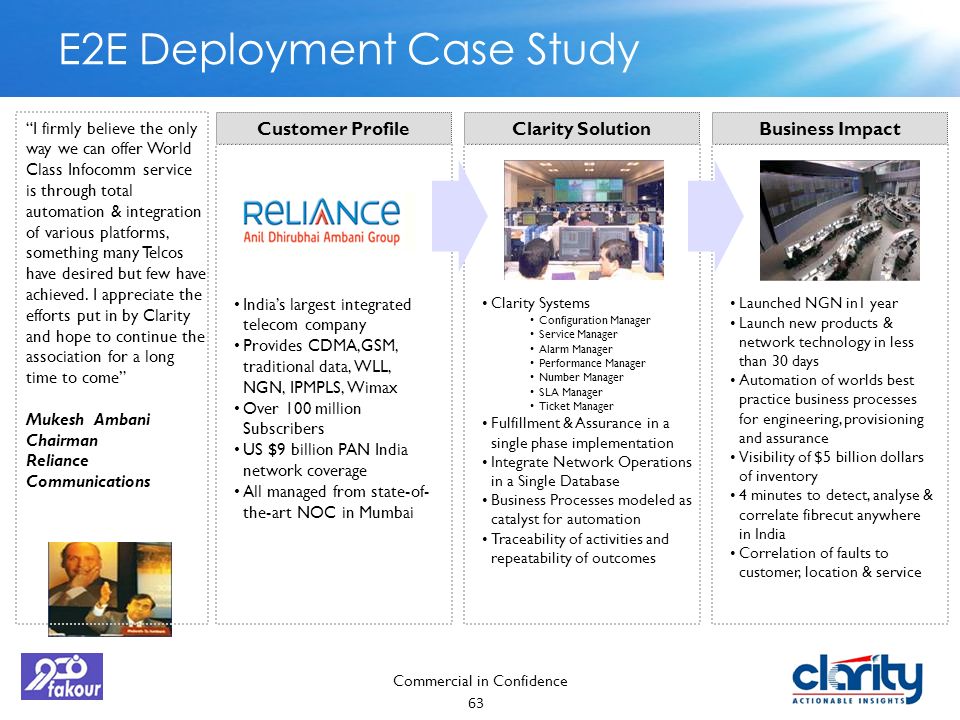960x720 pixels.
Task: Click the Performance Manager sub-bullet
Action: tap(588, 363)
